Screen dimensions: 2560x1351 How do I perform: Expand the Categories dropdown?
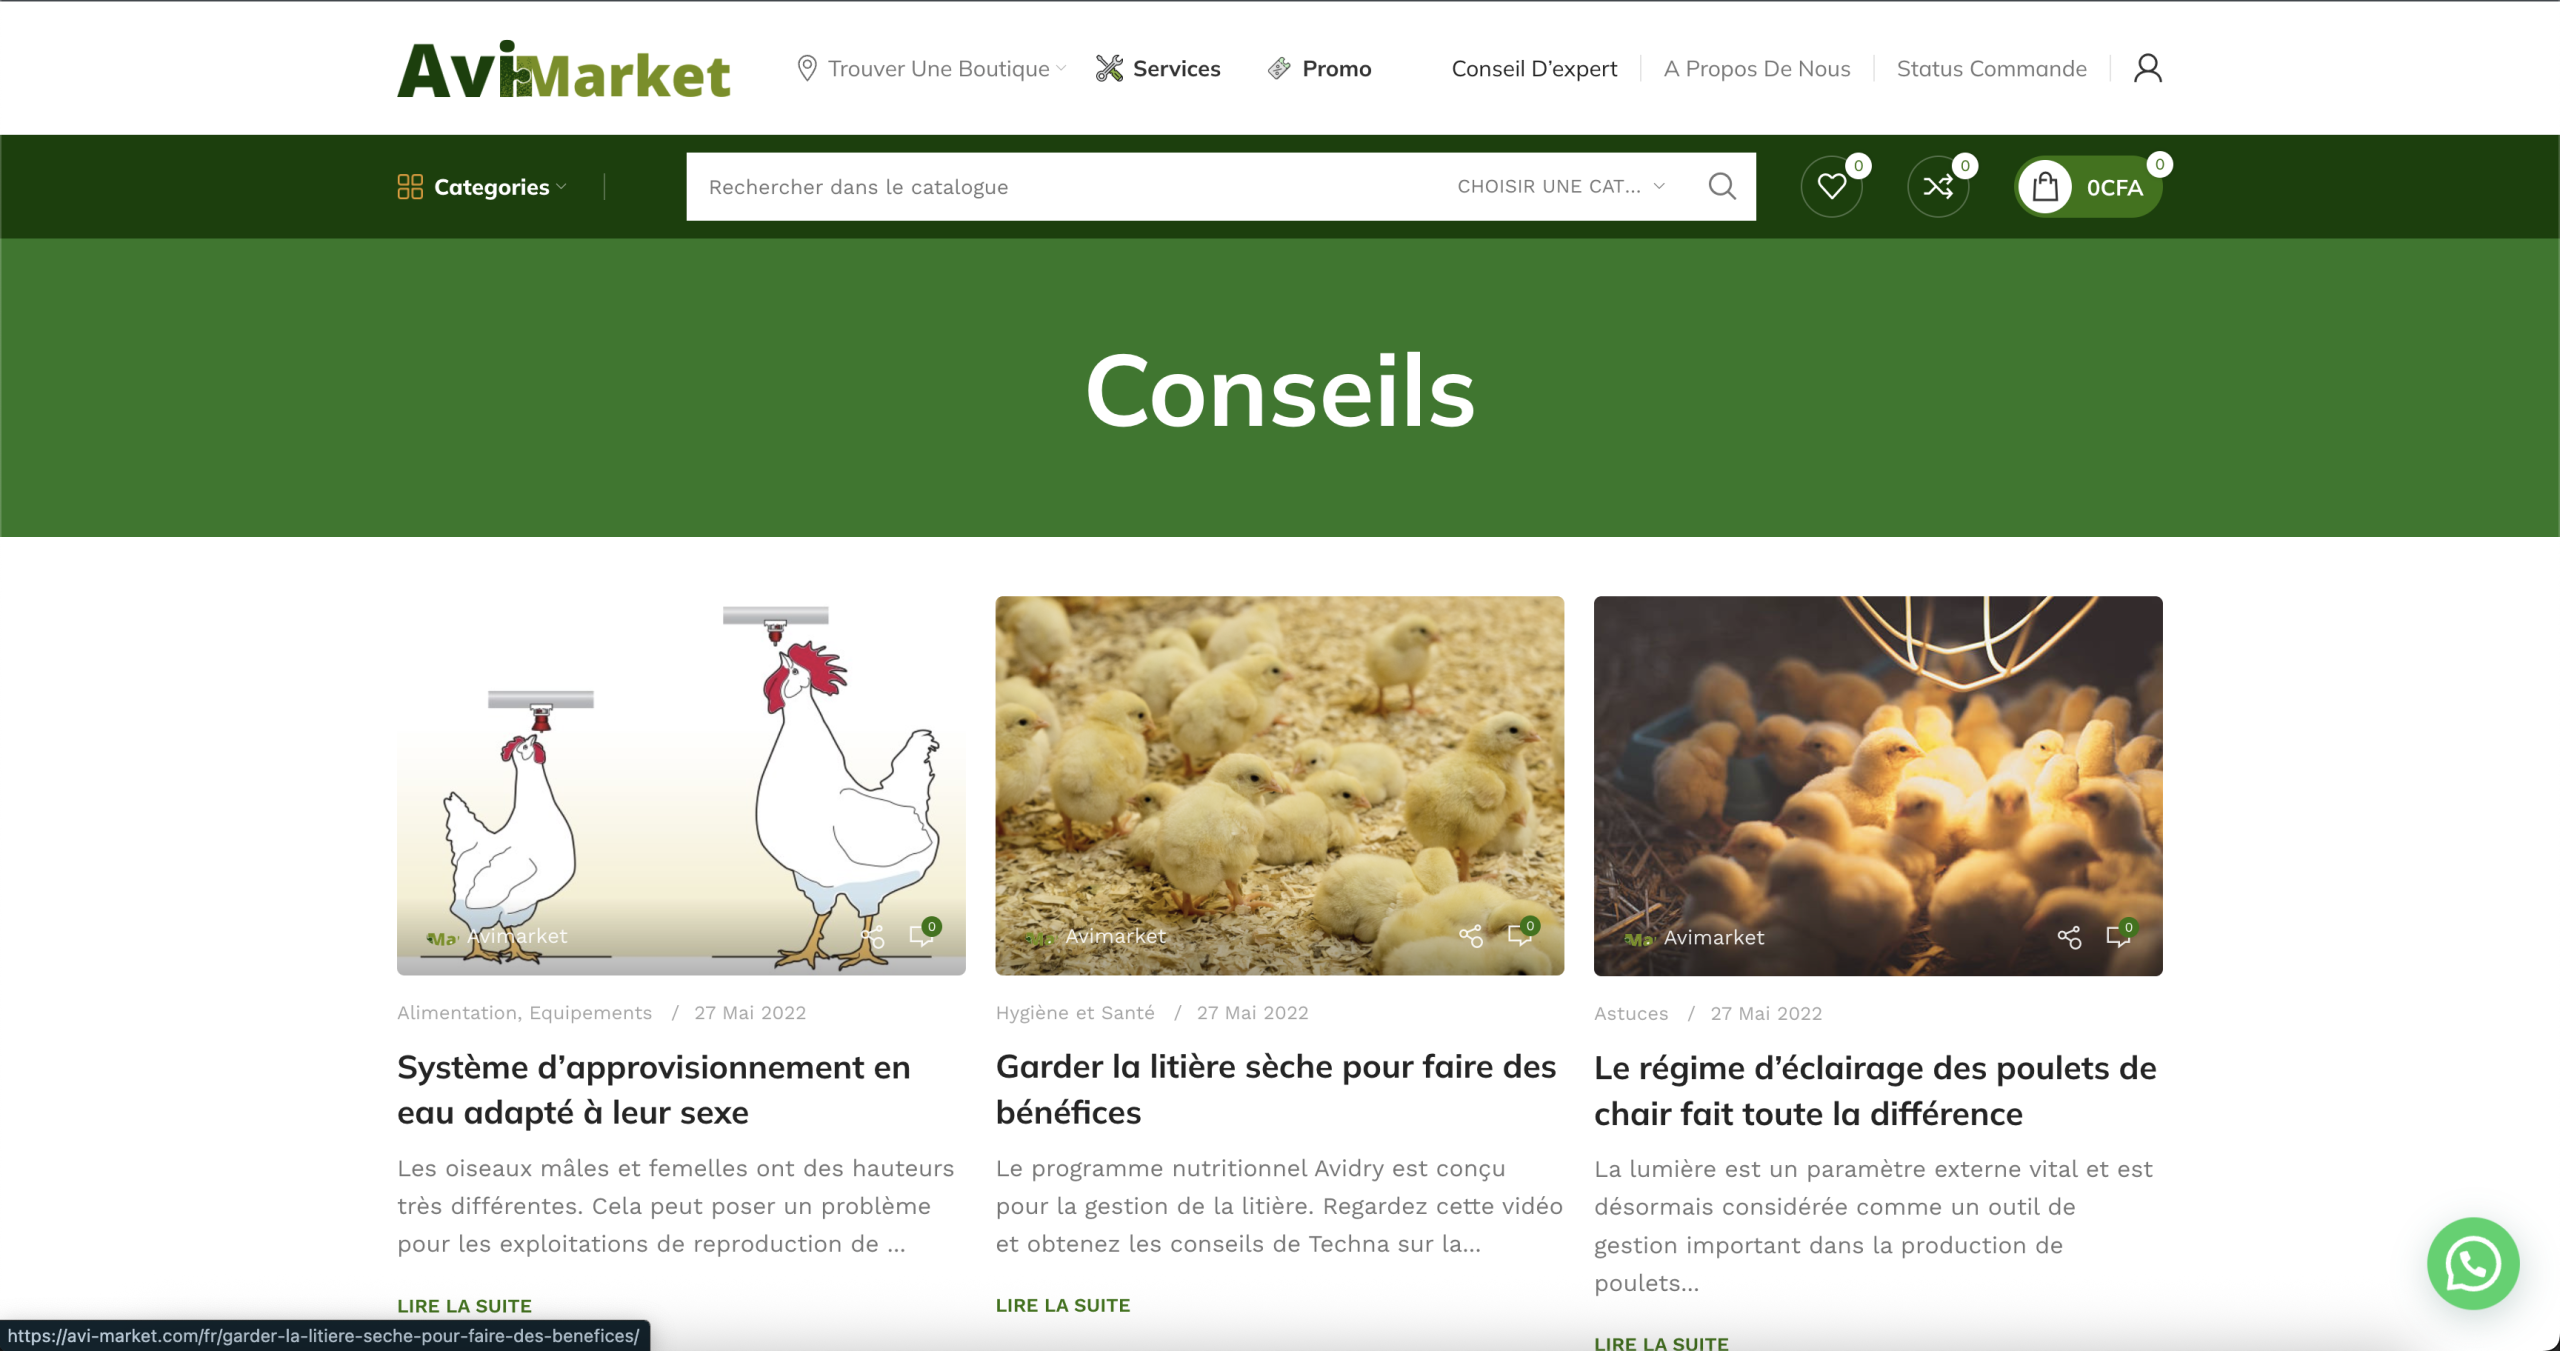(482, 187)
